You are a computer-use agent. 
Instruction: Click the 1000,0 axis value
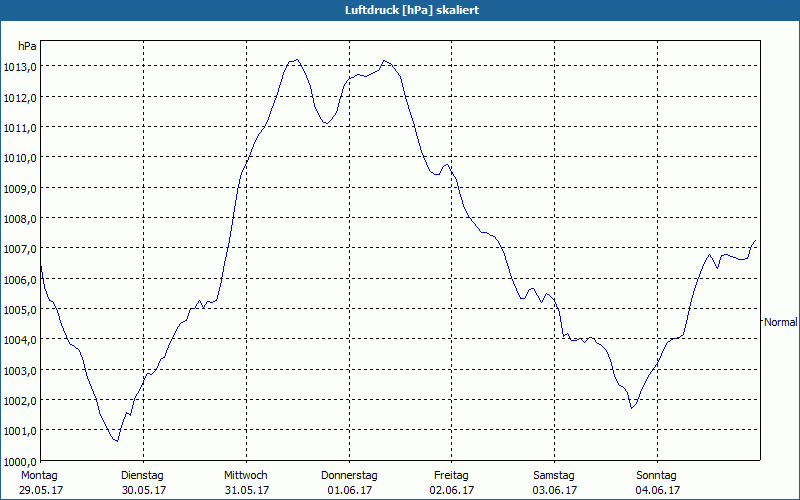(x=19, y=462)
